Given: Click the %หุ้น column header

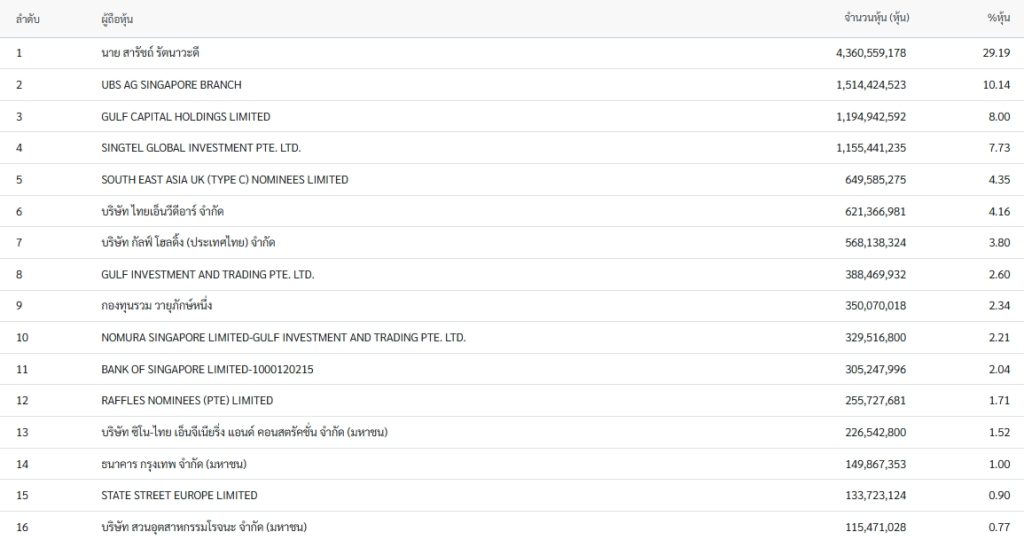Looking at the screenshot, I should (999, 18).
